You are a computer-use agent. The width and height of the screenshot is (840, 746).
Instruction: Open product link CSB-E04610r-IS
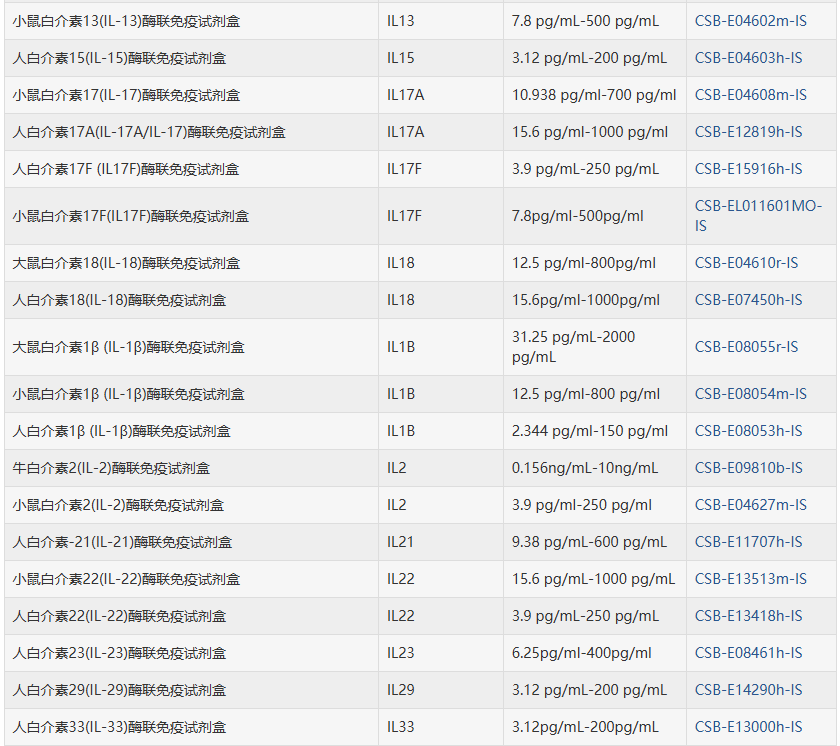click(x=746, y=263)
